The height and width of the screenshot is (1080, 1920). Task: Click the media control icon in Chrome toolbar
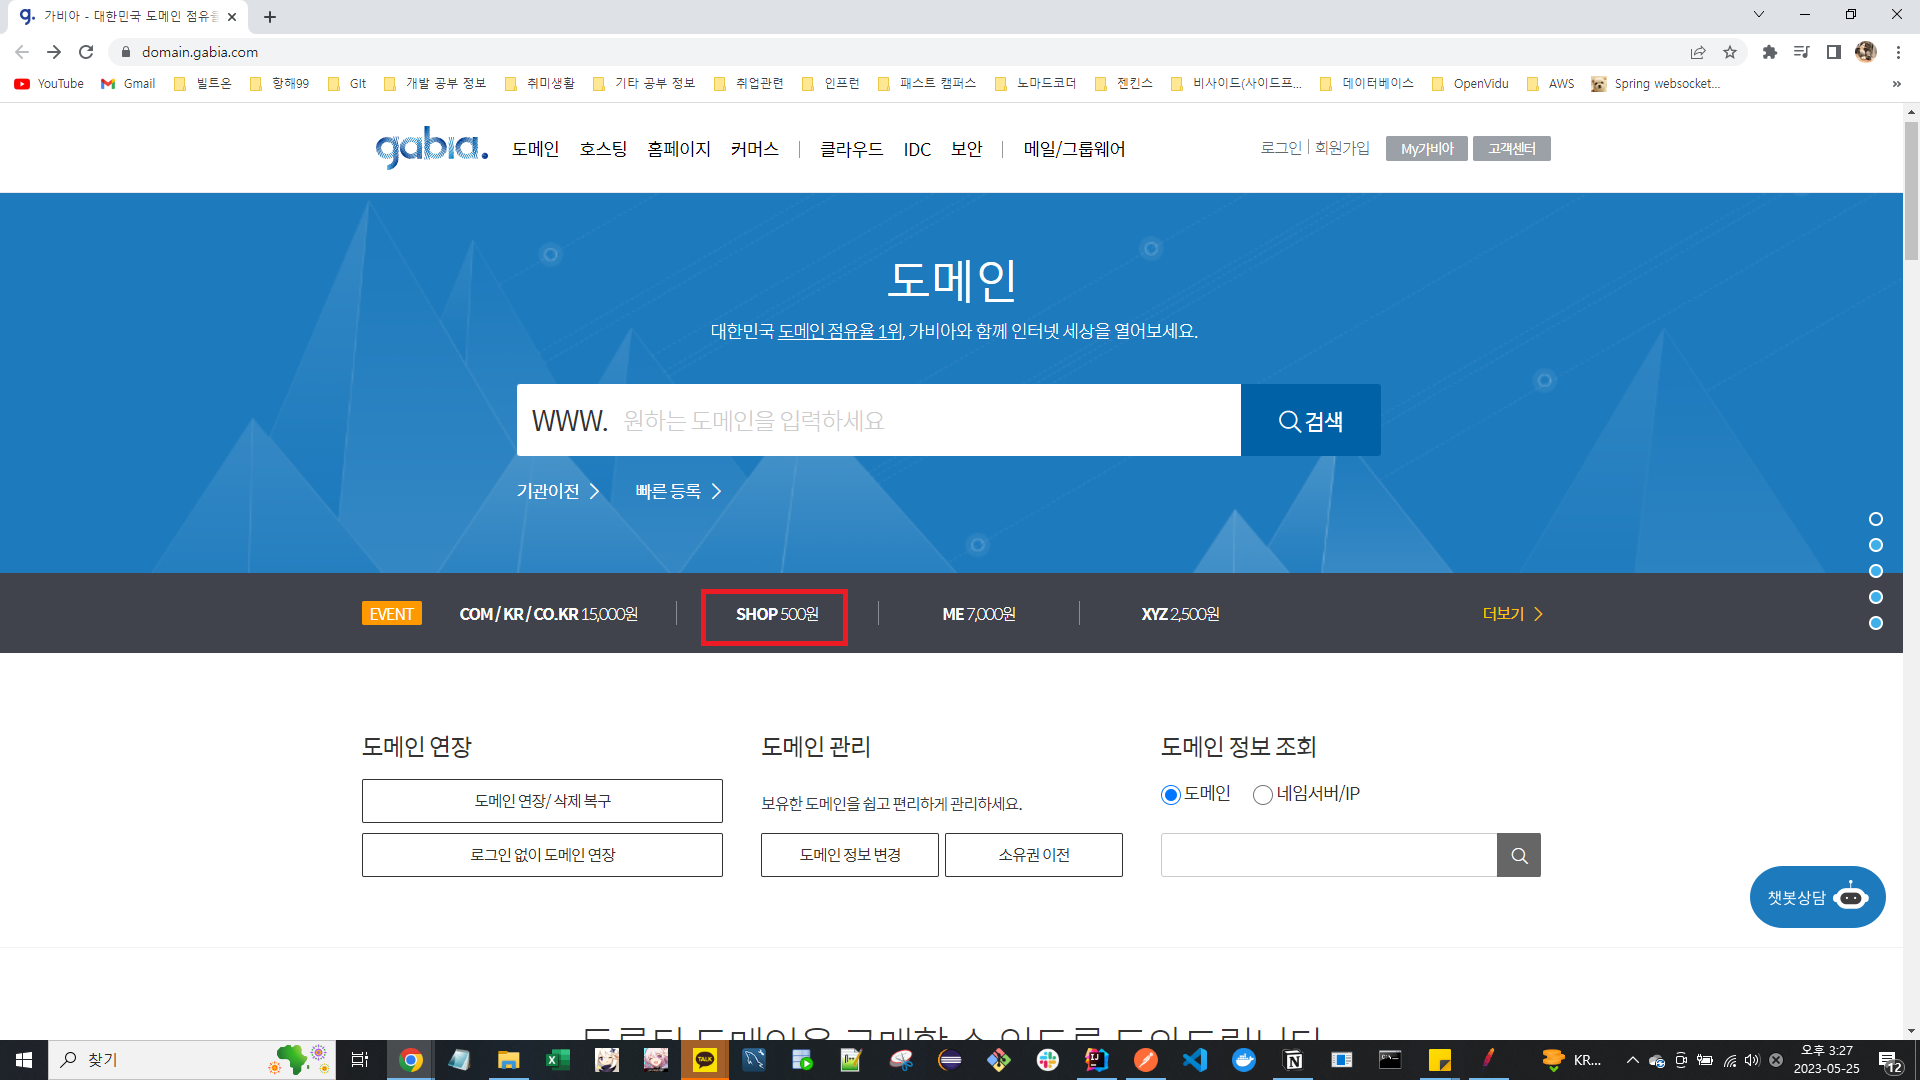pyautogui.click(x=1801, y=52)
